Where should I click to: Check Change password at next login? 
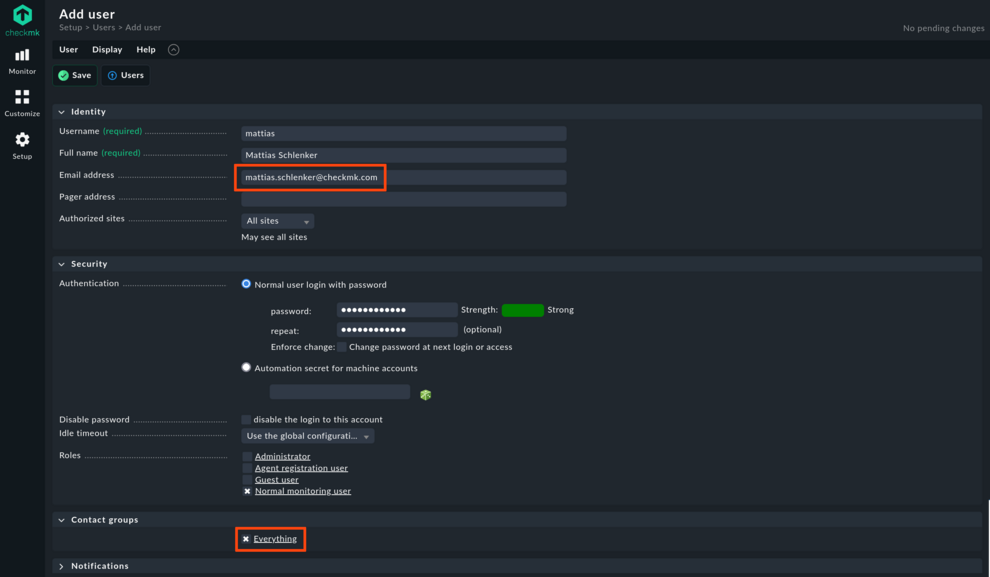(341, 347)
